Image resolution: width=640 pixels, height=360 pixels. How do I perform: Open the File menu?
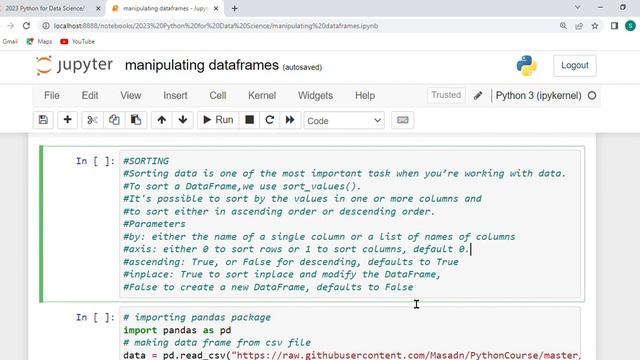[52, 96]
